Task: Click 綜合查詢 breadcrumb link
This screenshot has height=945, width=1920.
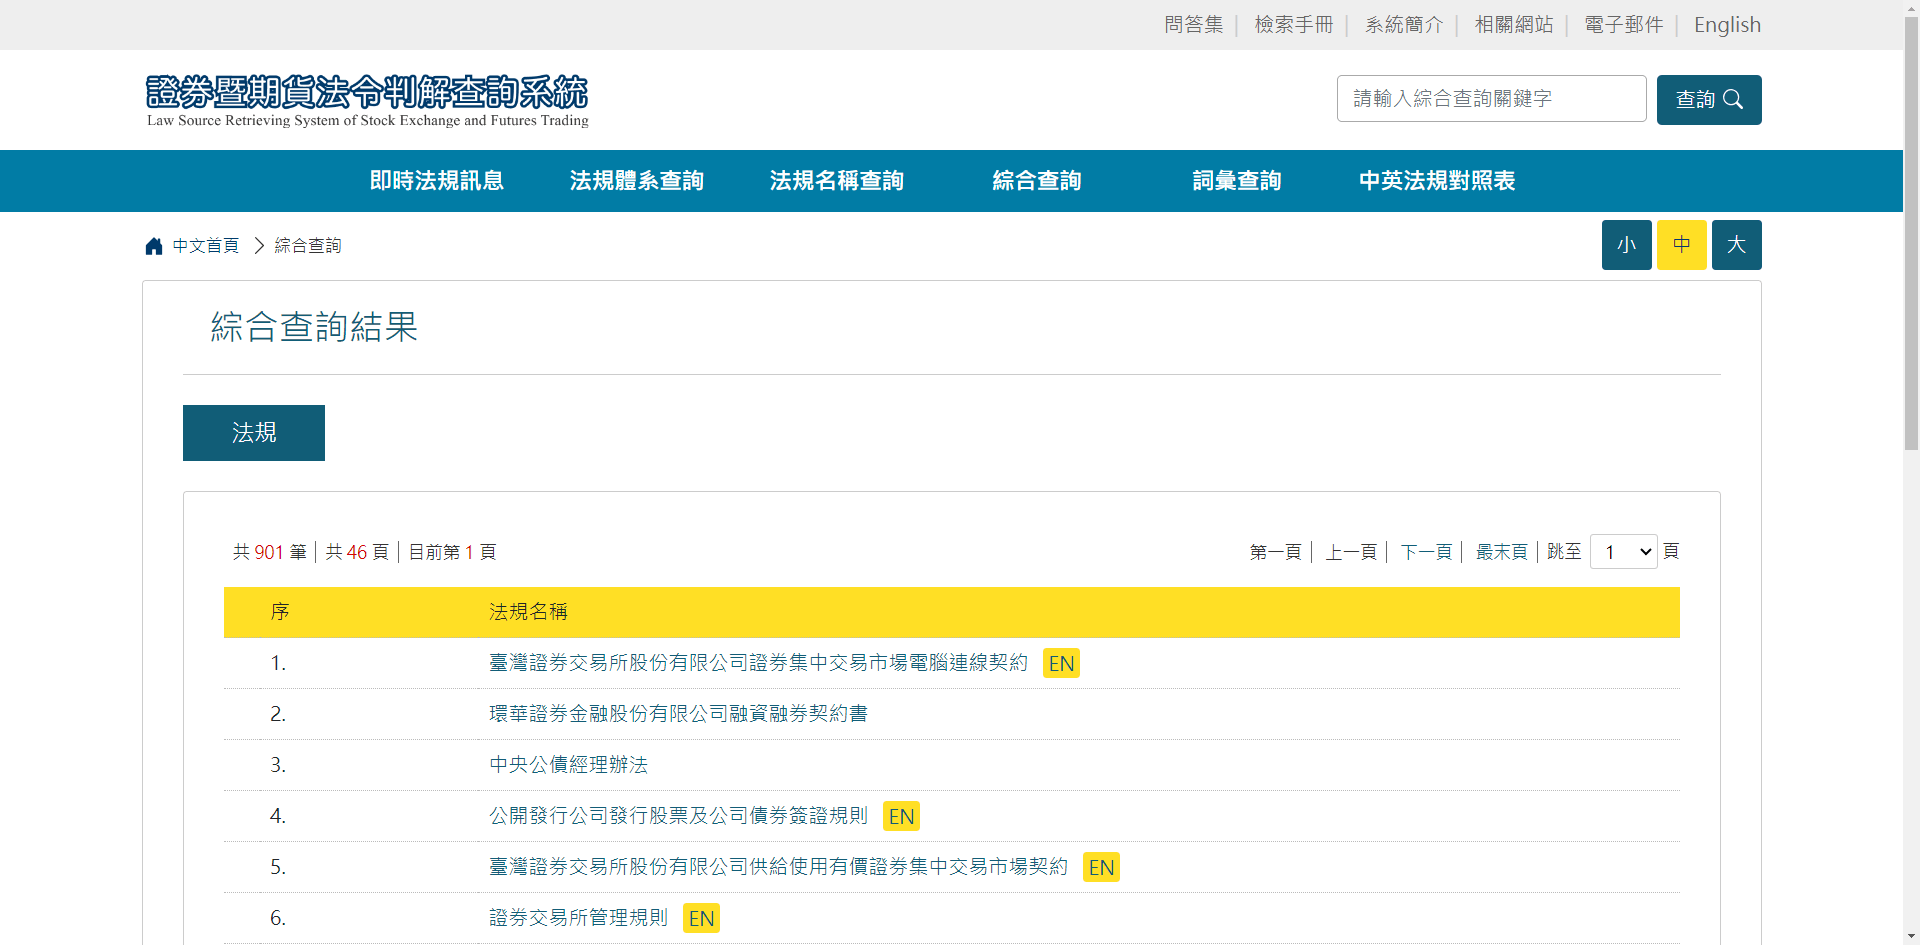Action: click(308, 246)
